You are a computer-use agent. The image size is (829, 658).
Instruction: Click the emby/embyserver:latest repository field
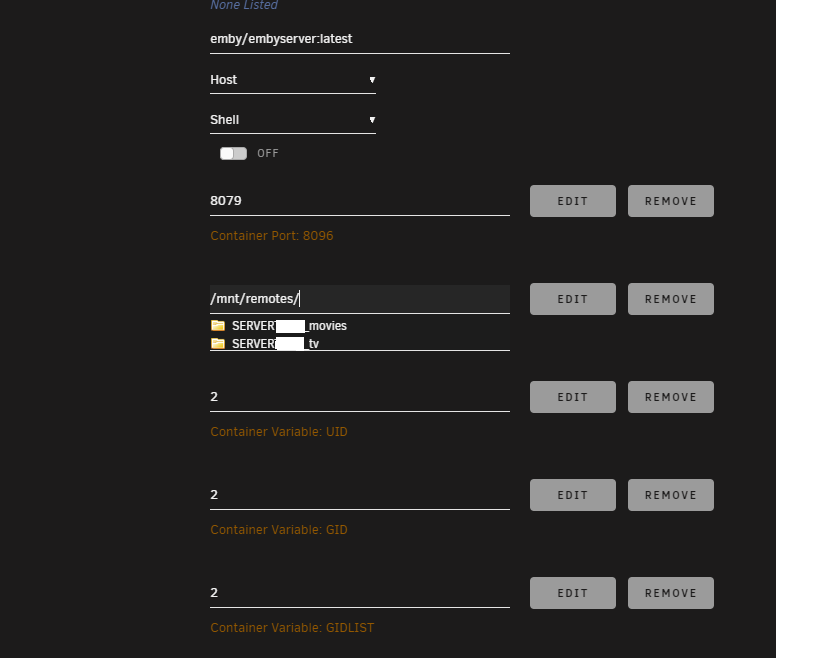click(360, 39)
